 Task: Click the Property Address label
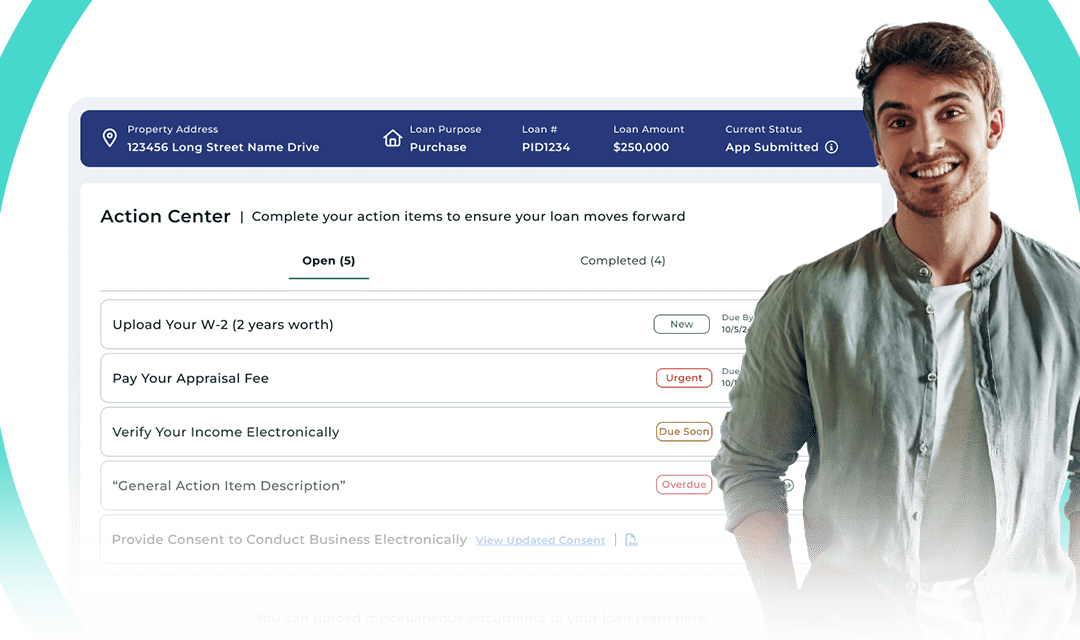[172, 129]
